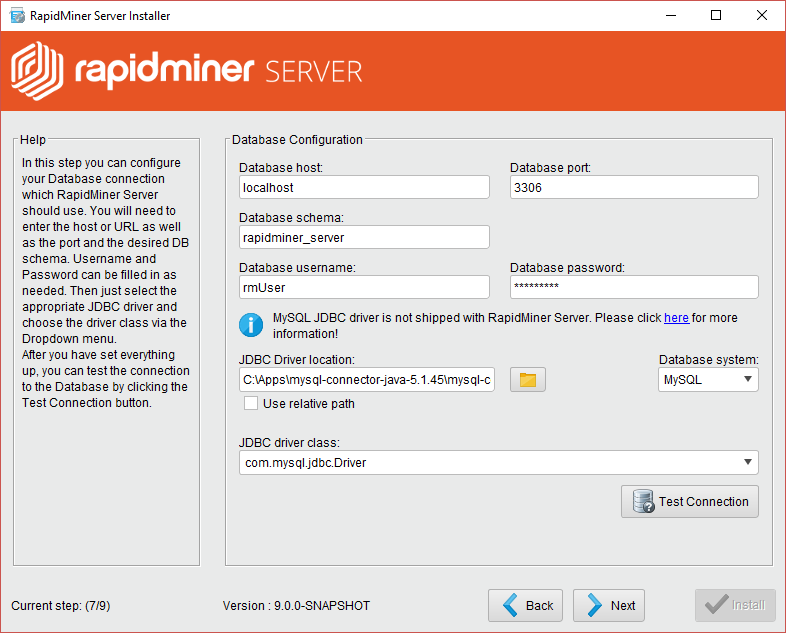Image resolution: width=786 pixels, height=633 pixels.
Task: Maximize the installer window
Action: (x=716, y=16)
